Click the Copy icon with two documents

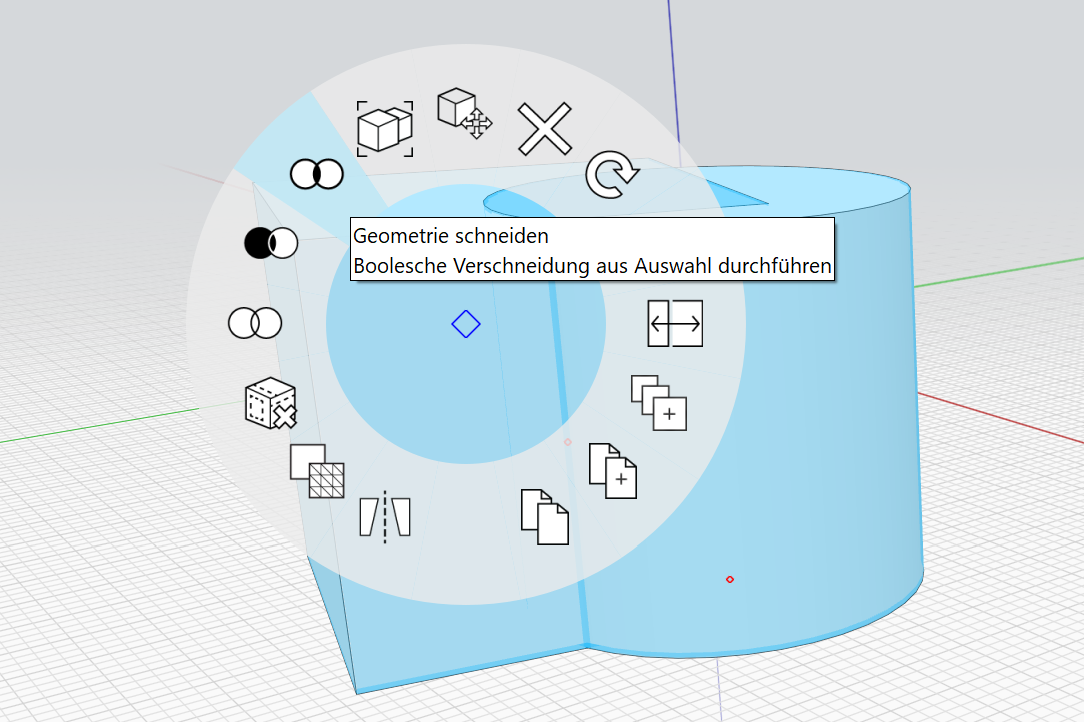[x=544, y=517]
